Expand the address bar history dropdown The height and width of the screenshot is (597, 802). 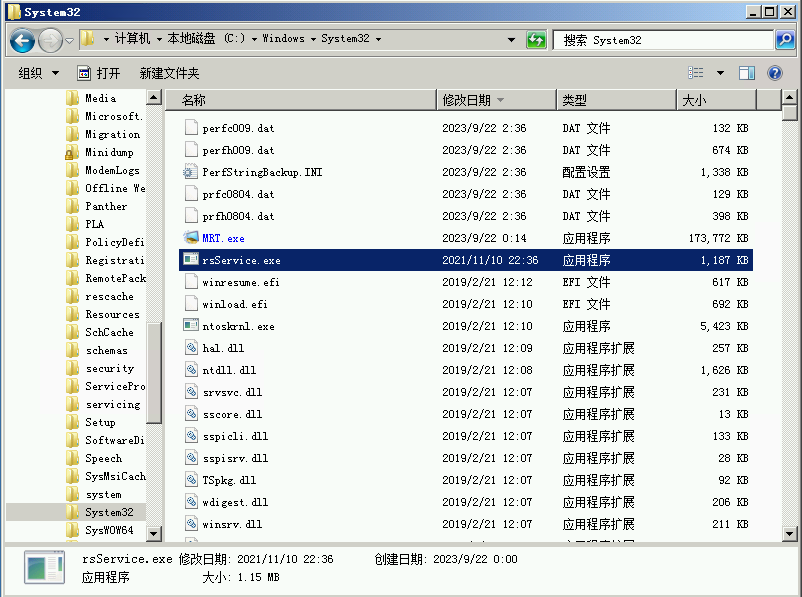coord(512,40)
